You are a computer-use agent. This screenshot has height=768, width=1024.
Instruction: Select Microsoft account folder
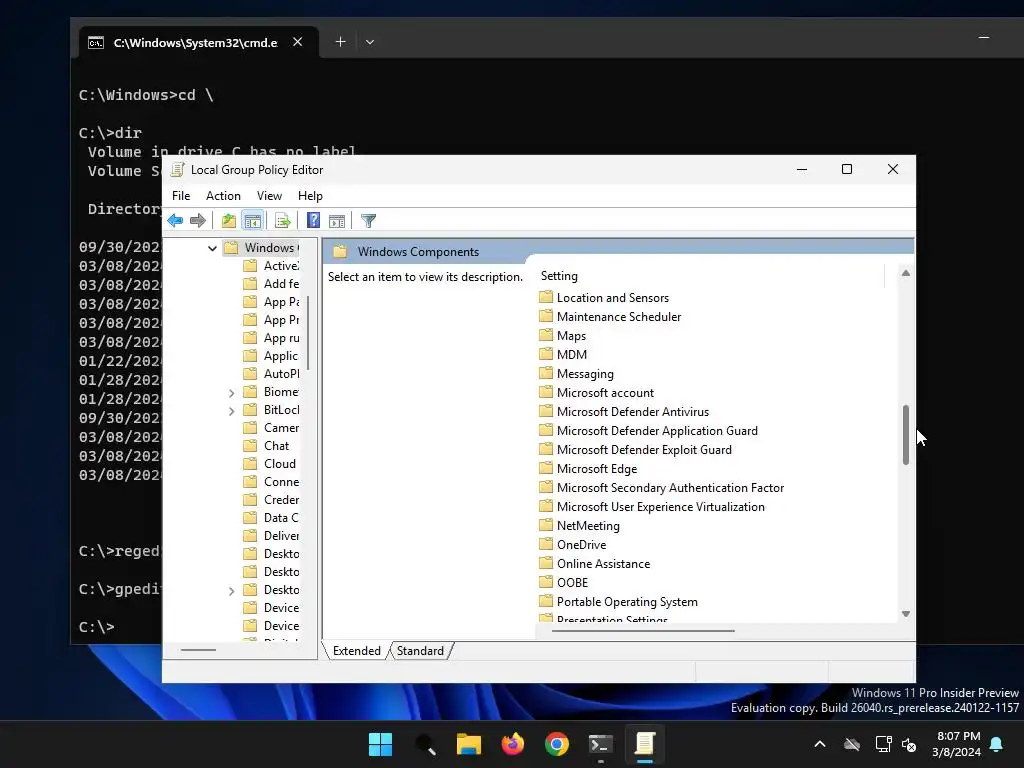596,392
